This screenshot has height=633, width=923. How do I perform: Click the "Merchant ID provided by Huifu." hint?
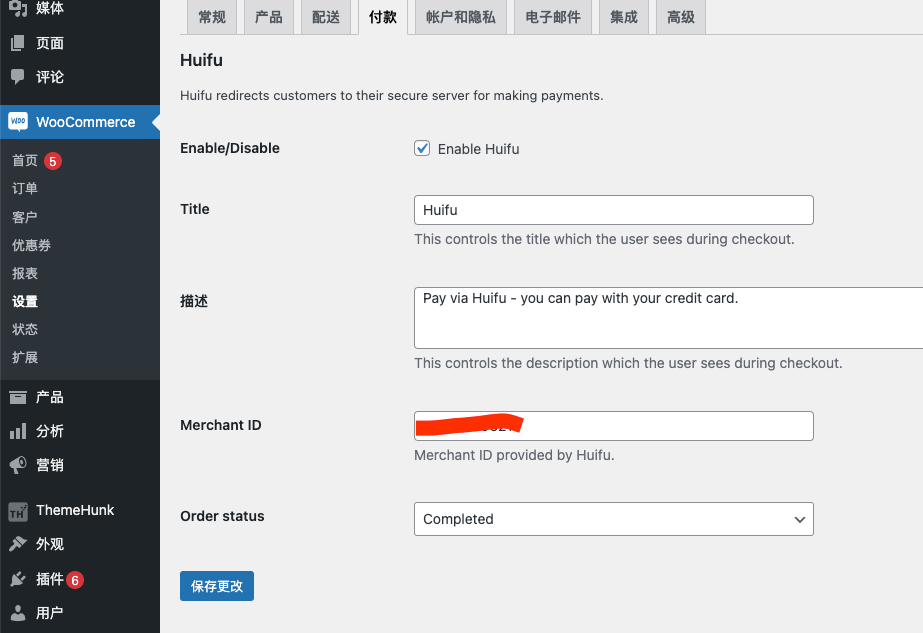pyautogui.click(x=514, y=455)
